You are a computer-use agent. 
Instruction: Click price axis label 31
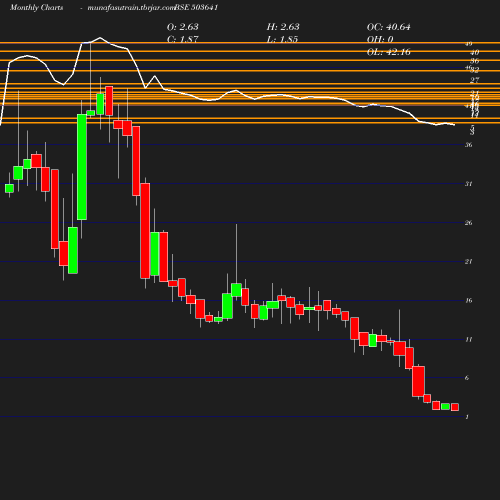point(469,184)
